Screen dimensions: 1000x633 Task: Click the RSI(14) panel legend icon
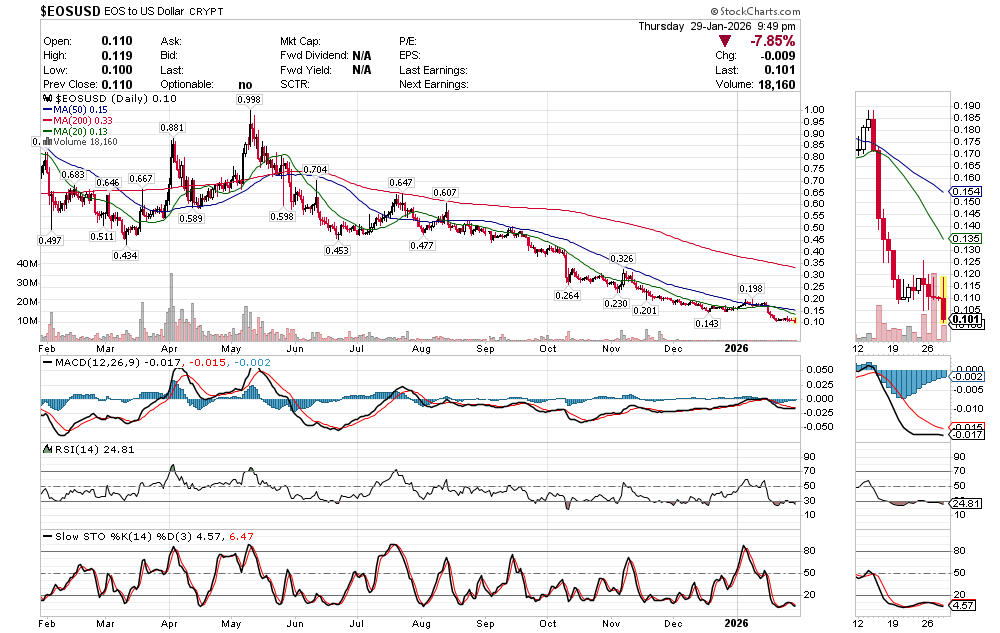(x=47, y=450)
